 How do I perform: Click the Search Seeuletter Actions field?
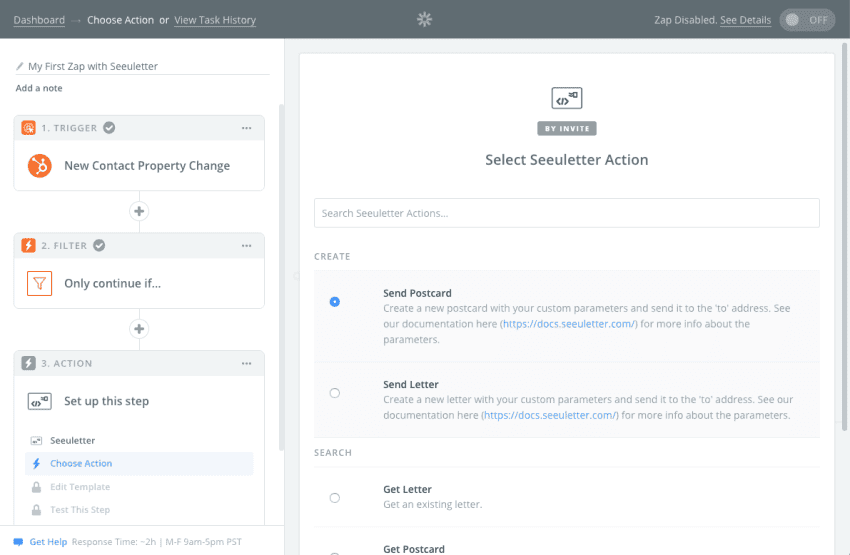point(566,213)
